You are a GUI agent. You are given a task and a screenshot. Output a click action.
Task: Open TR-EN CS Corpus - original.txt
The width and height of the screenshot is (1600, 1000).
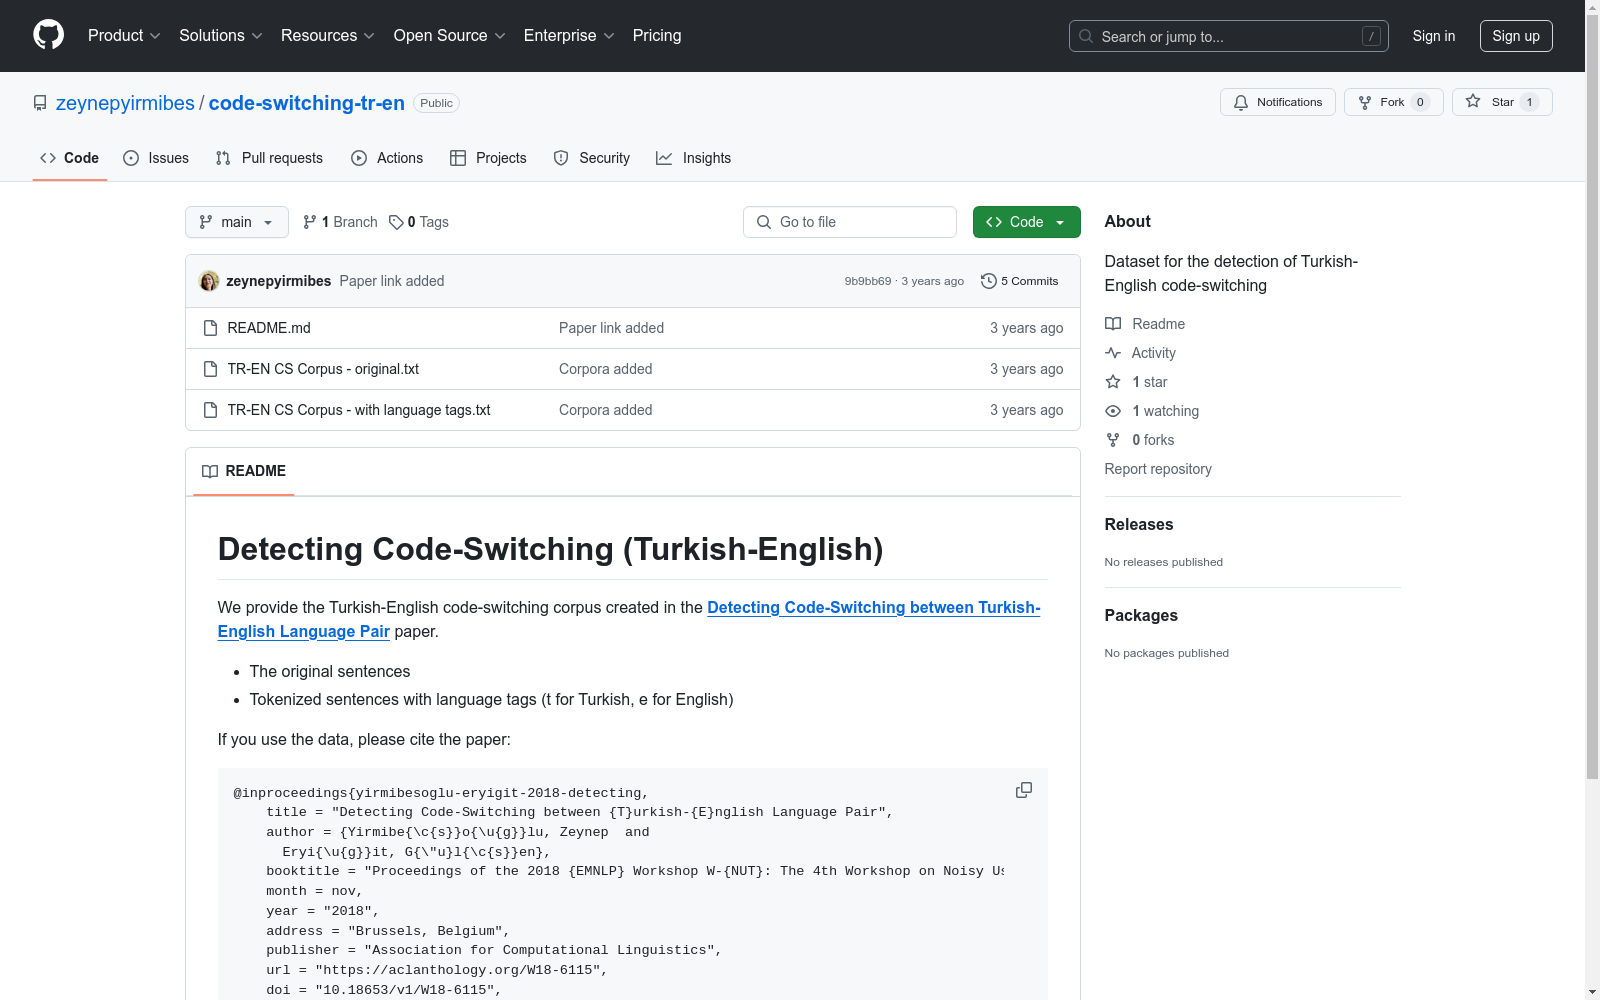323,369
